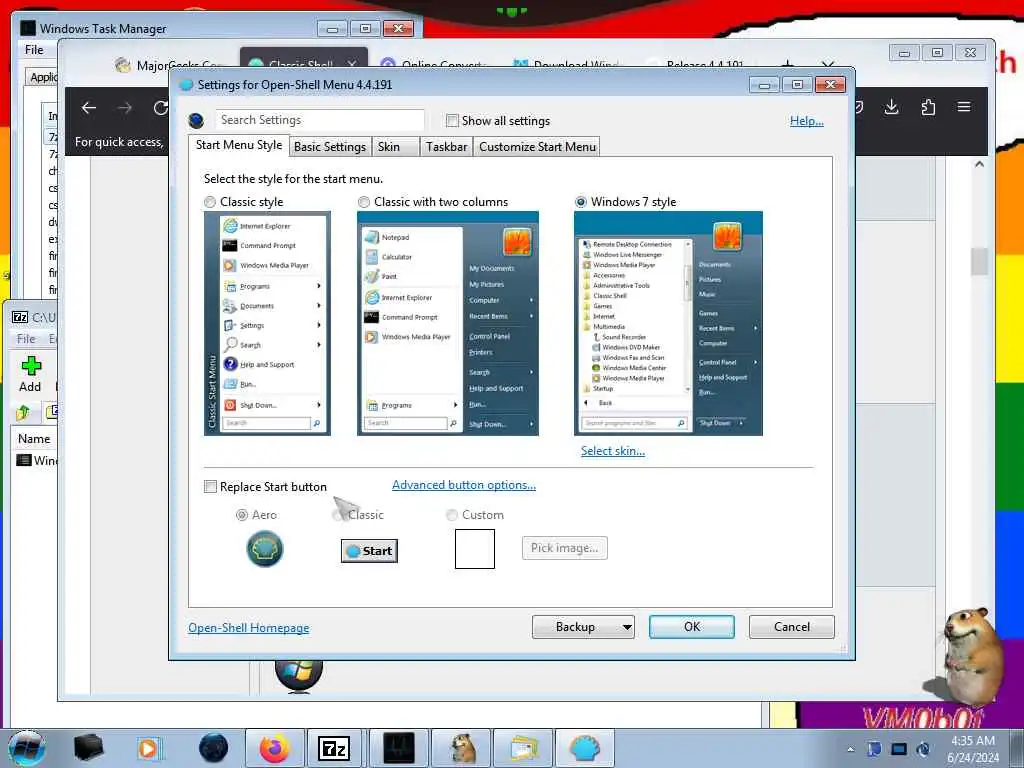Open the Backup dropdown button
Screen dimensions: 1024x768
pos(583,627)
